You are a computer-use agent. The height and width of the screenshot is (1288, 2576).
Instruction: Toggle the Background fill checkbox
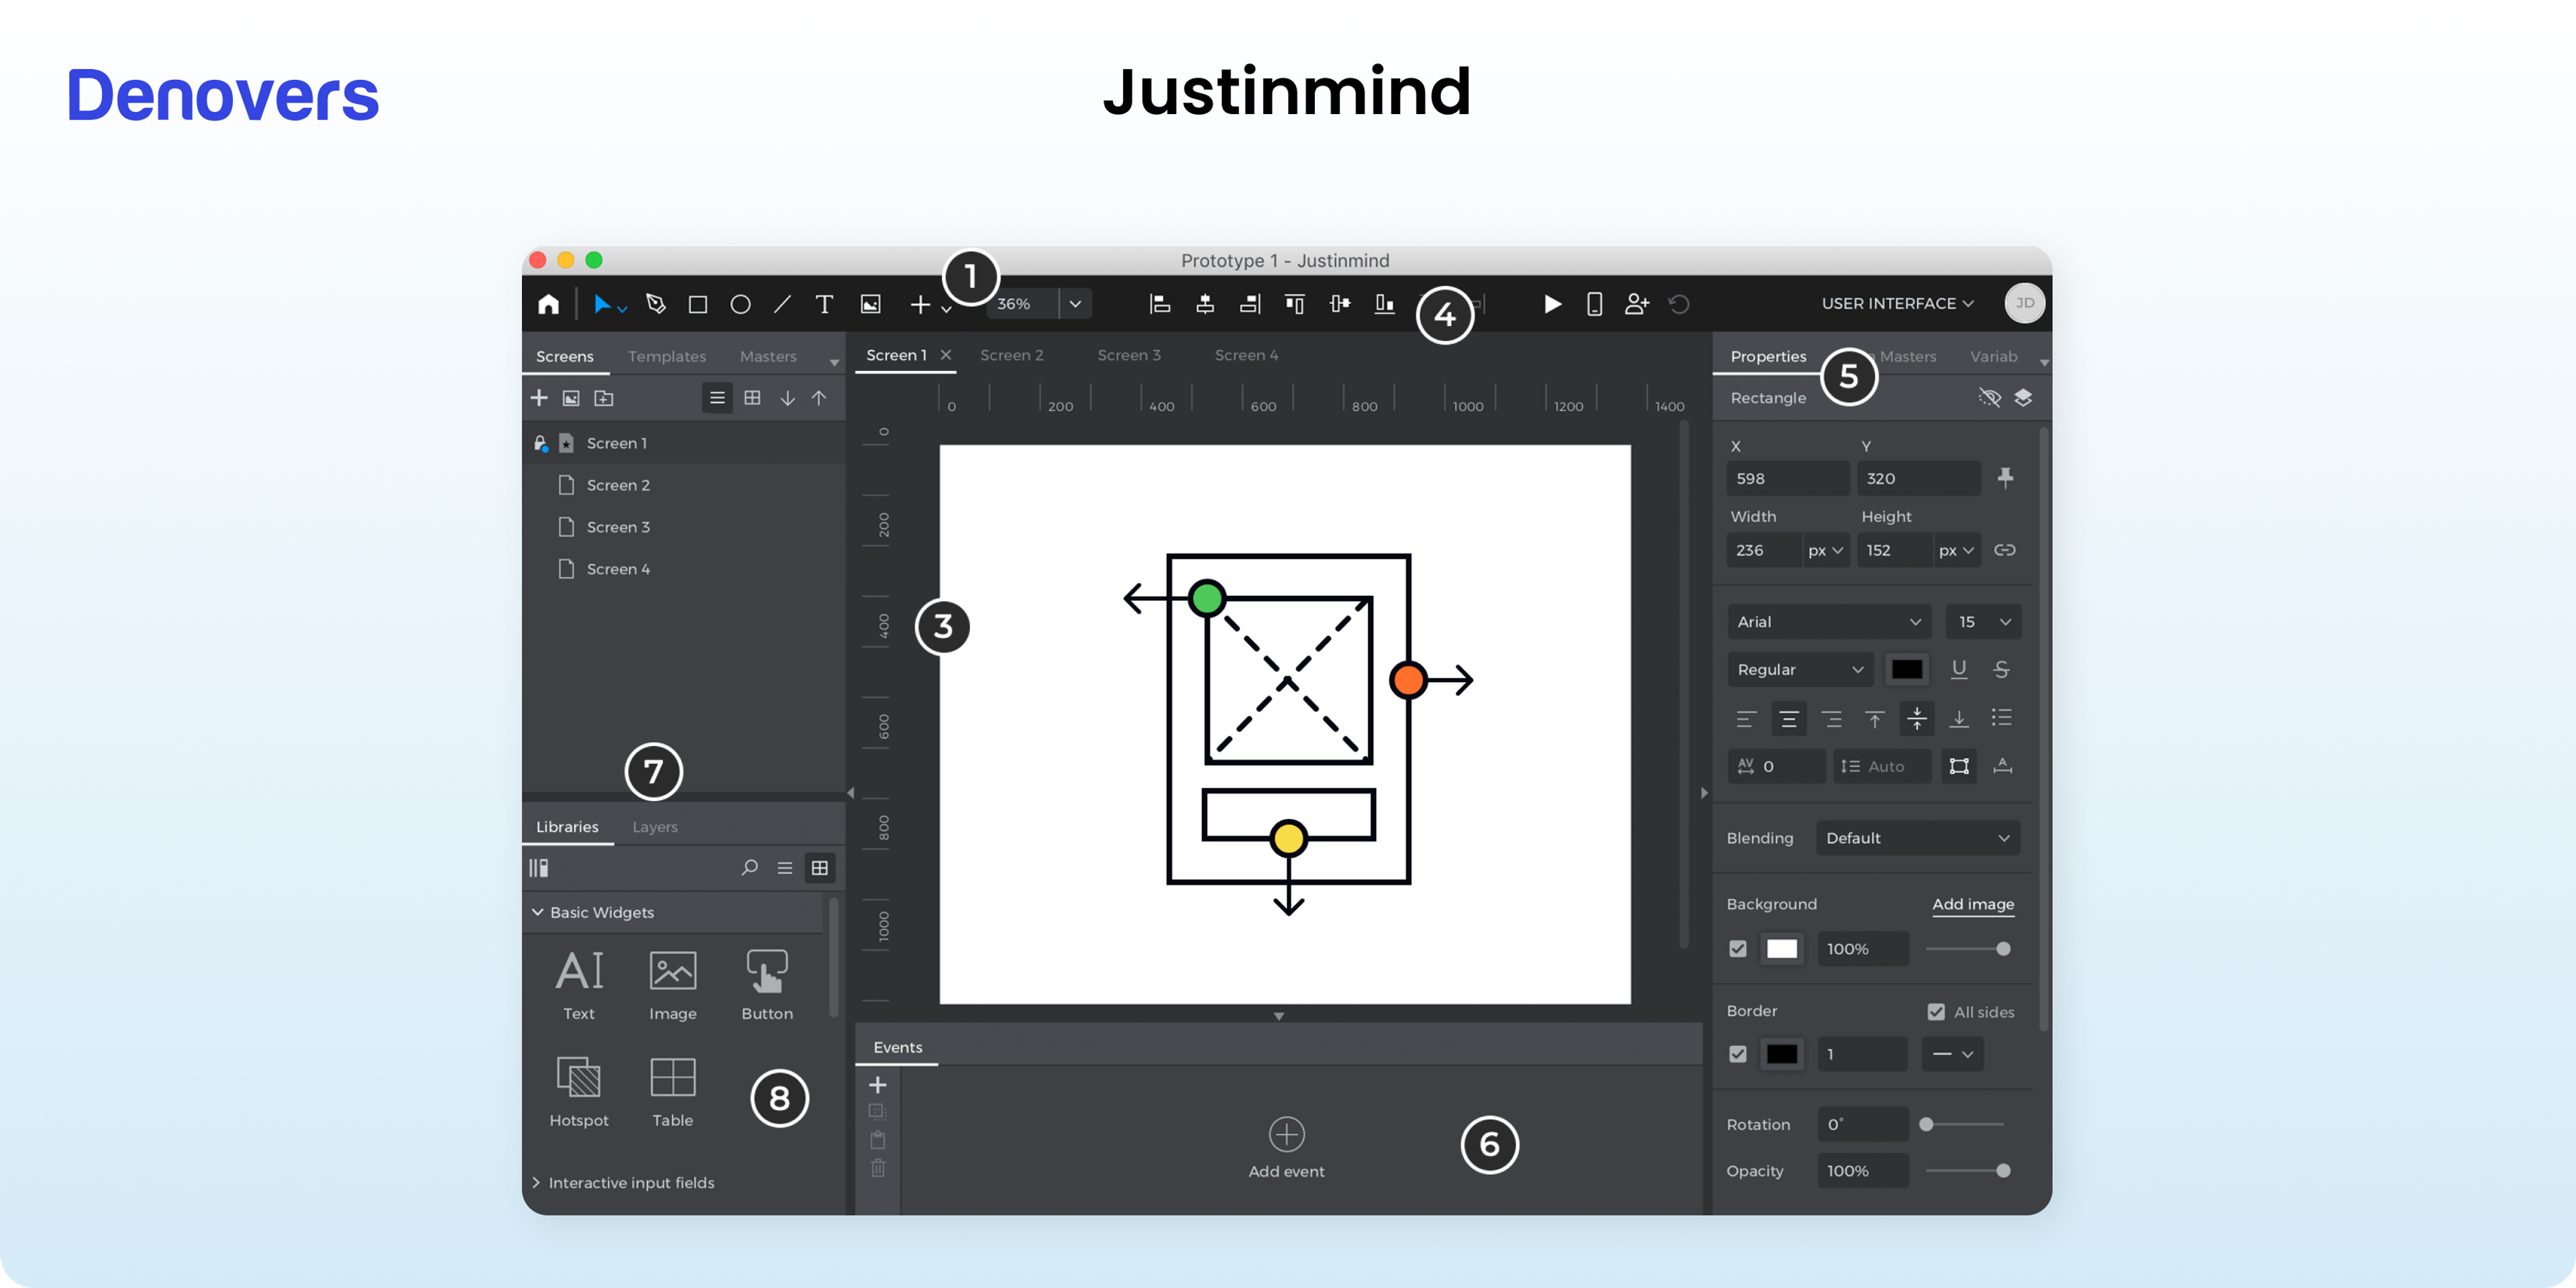[x=1738, y=949]
